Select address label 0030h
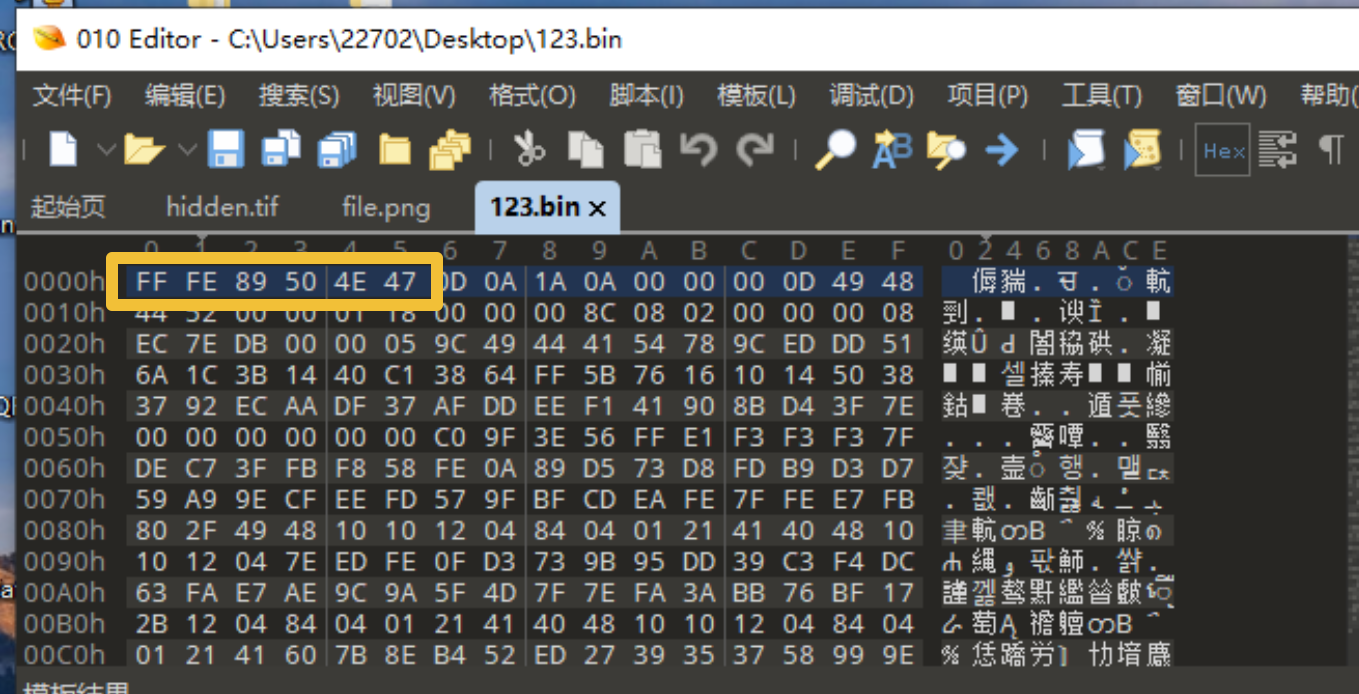1359x694 pixels. (x=64, y=375)
